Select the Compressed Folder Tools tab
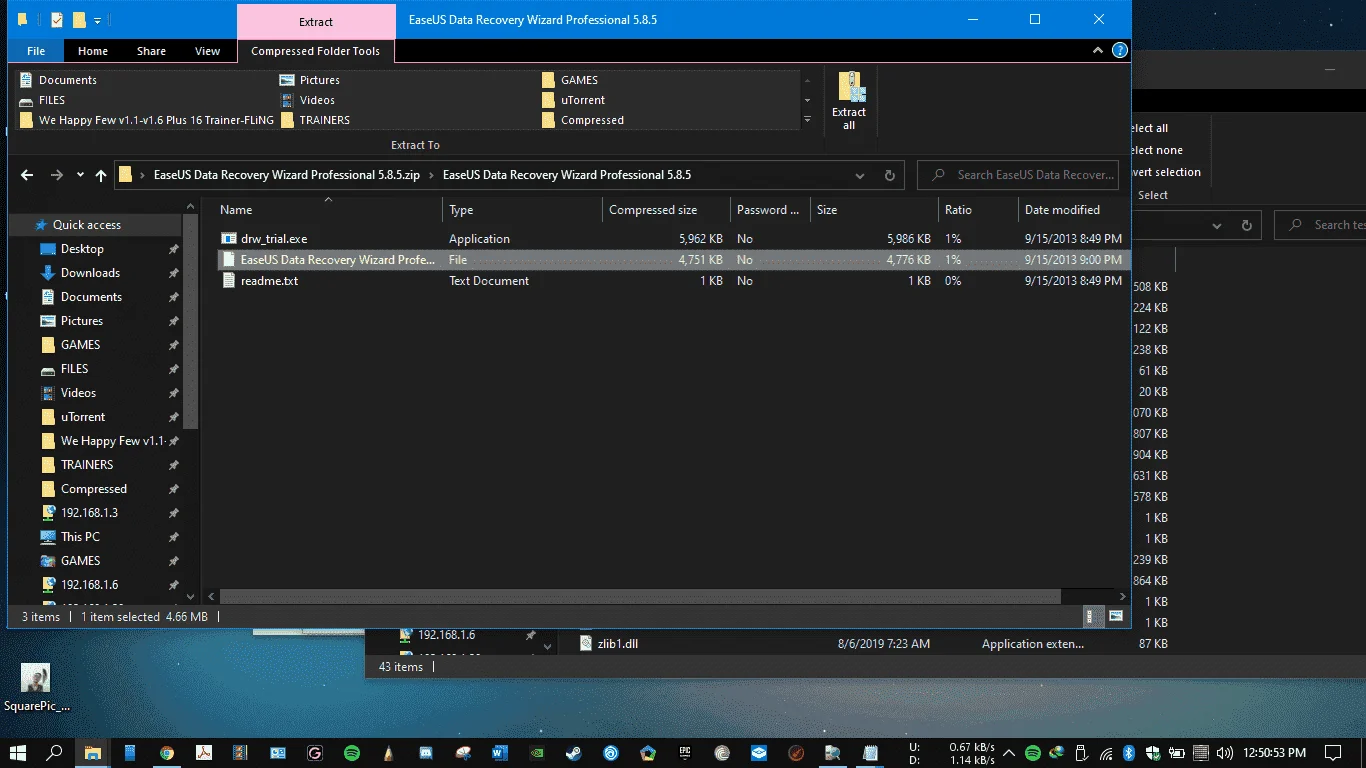This screenshot has width=1366, height=768. [315, 51]
